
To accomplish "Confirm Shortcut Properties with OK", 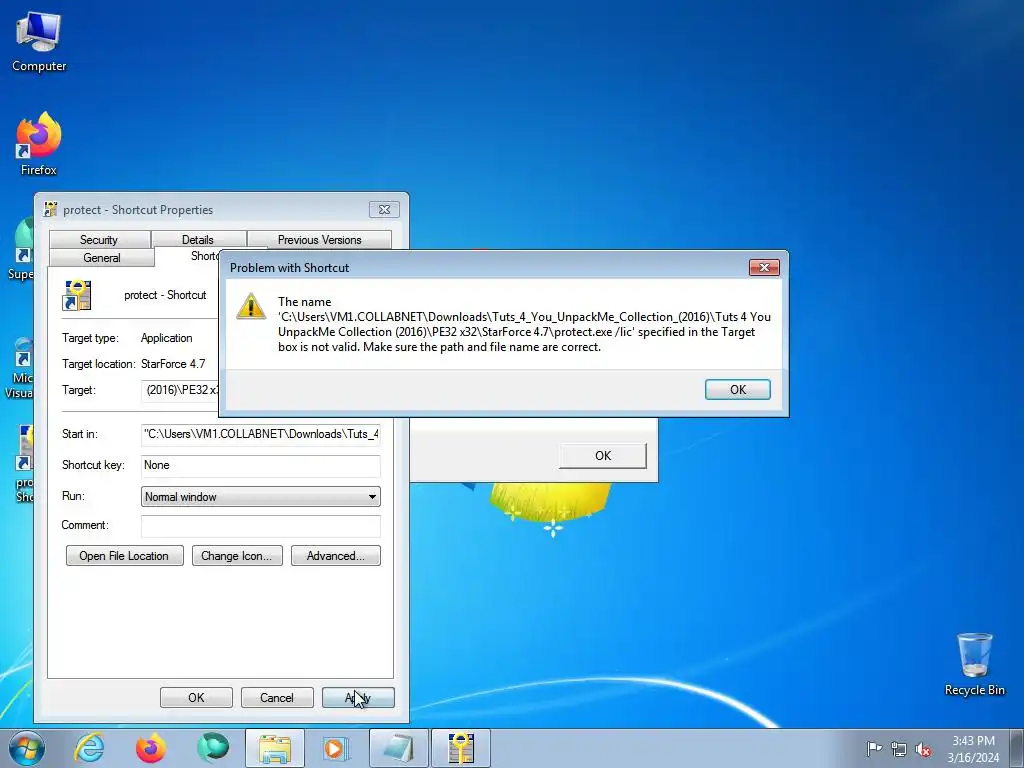I will 196,697.
